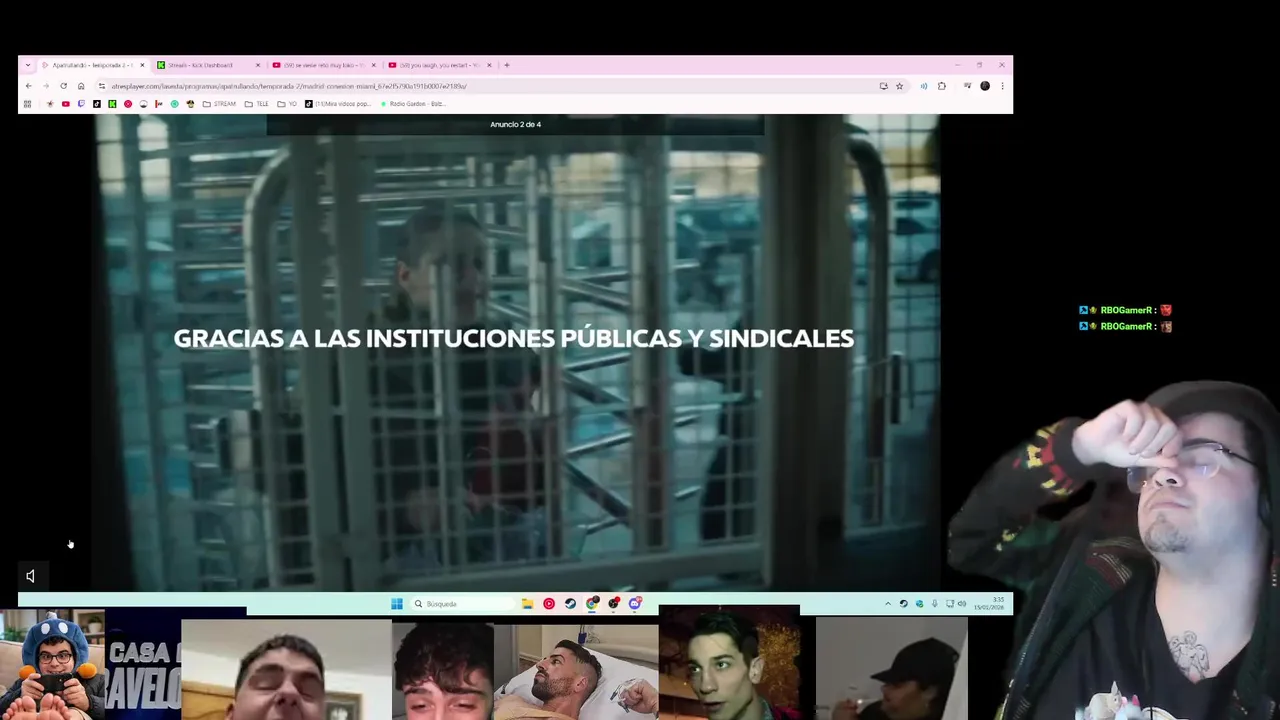Open the apps grid in bookmarks bar
The height and width of the screenshot is (720, 1280).
[27, 104]
